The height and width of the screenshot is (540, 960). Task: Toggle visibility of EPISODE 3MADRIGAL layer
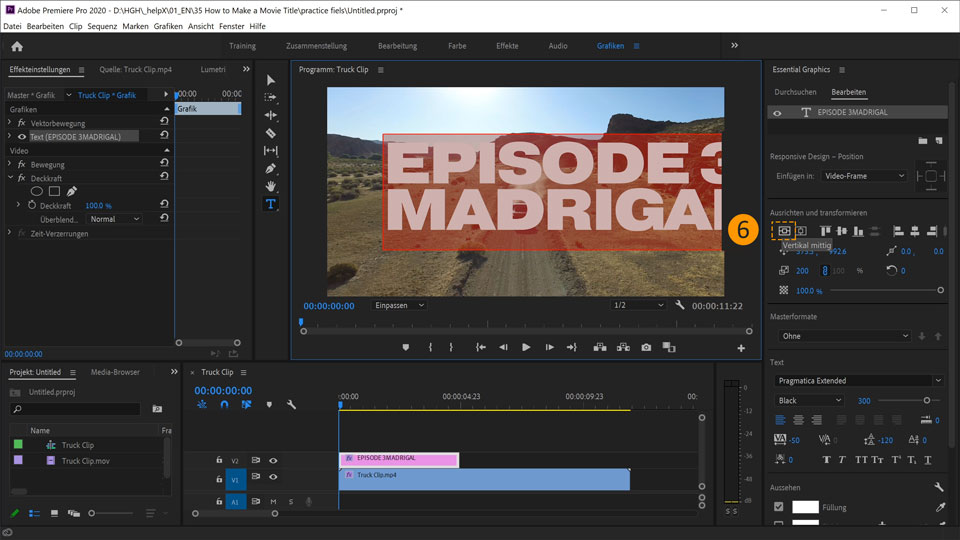[778, 113]
